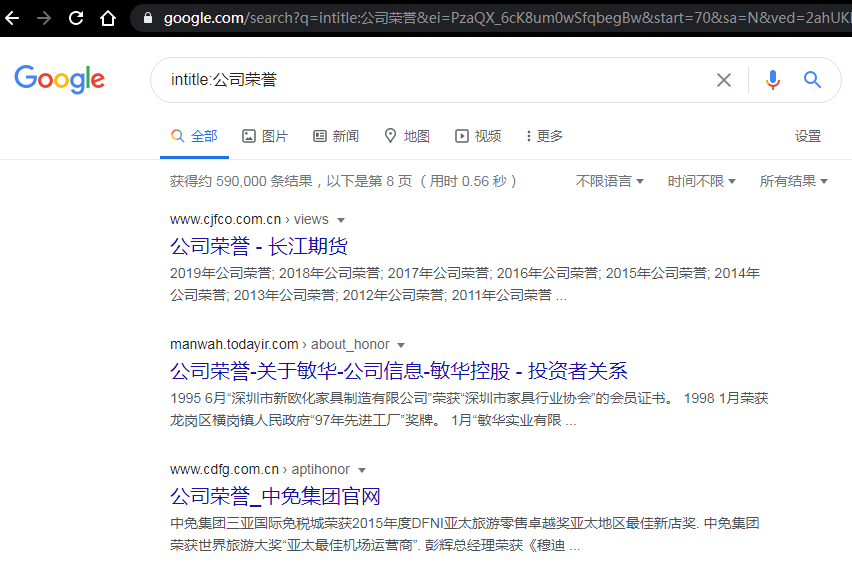Switch to the 图片 images tab
The image size is (852, 572).
pyautogui.click(x=265, y=136)
